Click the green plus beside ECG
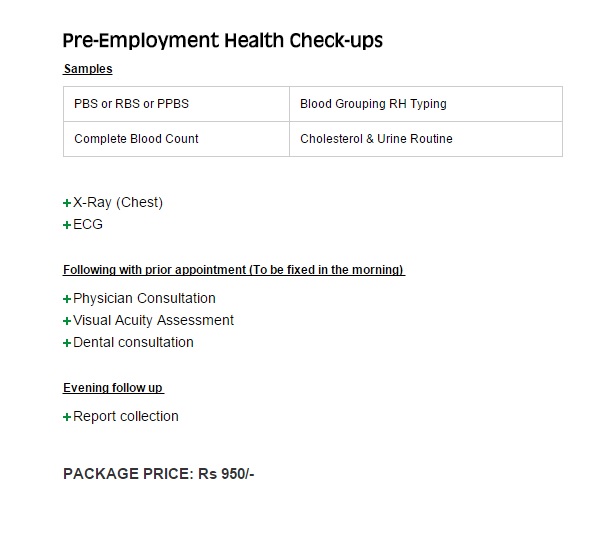The image size is (604, 538). click(x=67, y=225)
